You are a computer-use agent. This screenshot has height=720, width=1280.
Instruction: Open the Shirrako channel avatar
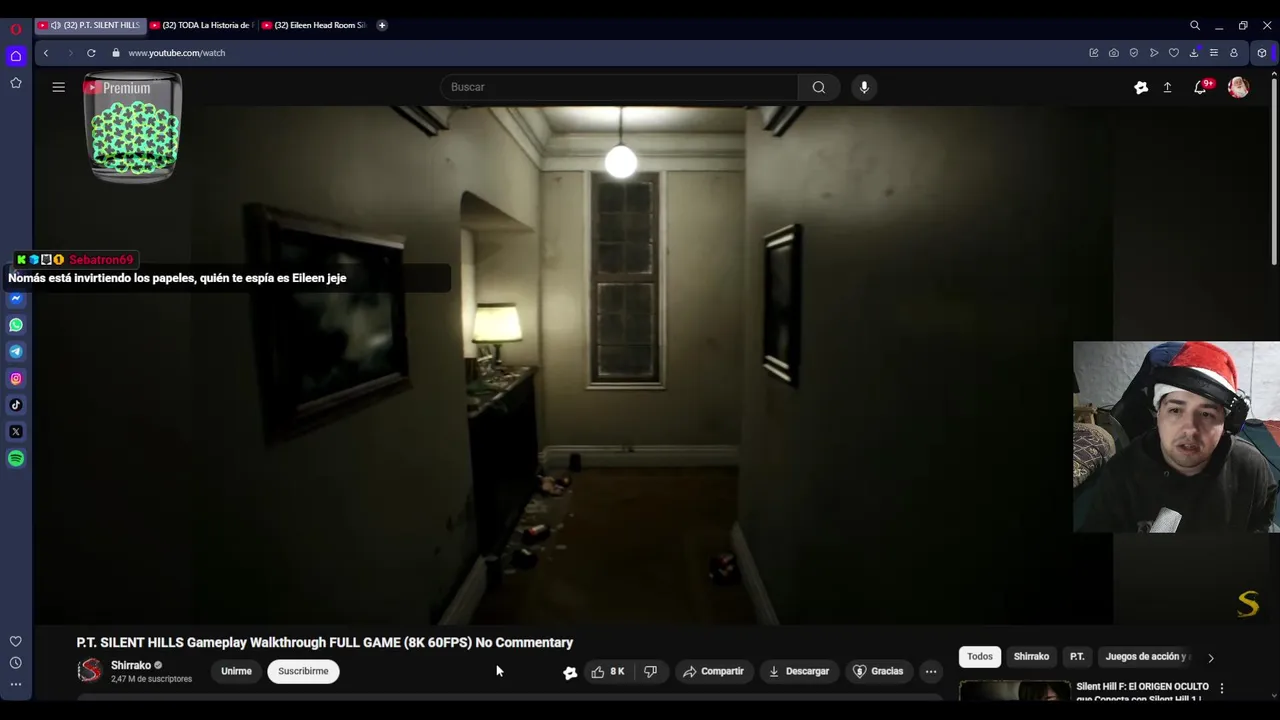click(x=90, y=671)
